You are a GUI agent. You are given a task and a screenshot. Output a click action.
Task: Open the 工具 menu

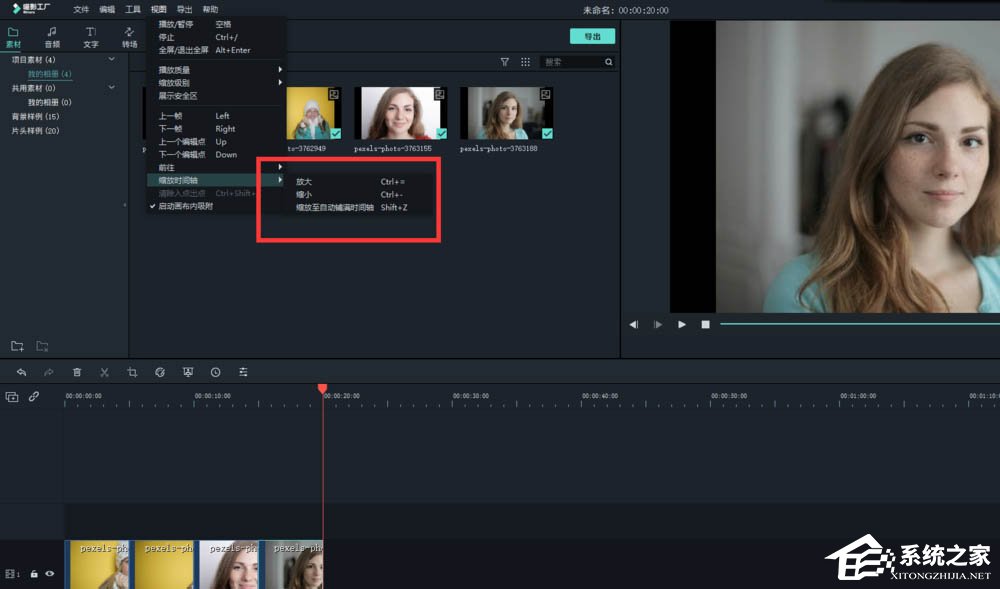tap(133, 10)
